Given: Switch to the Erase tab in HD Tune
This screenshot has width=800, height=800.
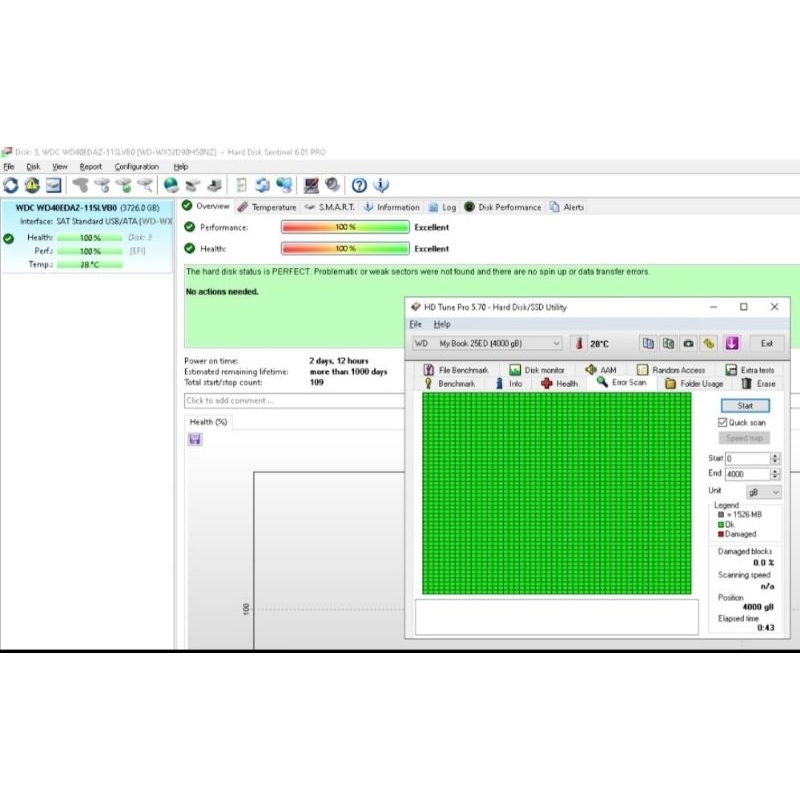Looking at the screenshot, I should point(759,384).
